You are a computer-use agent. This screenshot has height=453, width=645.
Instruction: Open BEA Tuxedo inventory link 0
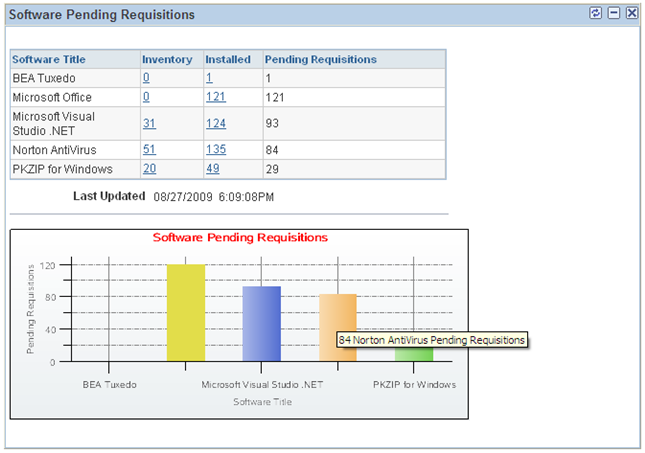click(x=146, y=78)
